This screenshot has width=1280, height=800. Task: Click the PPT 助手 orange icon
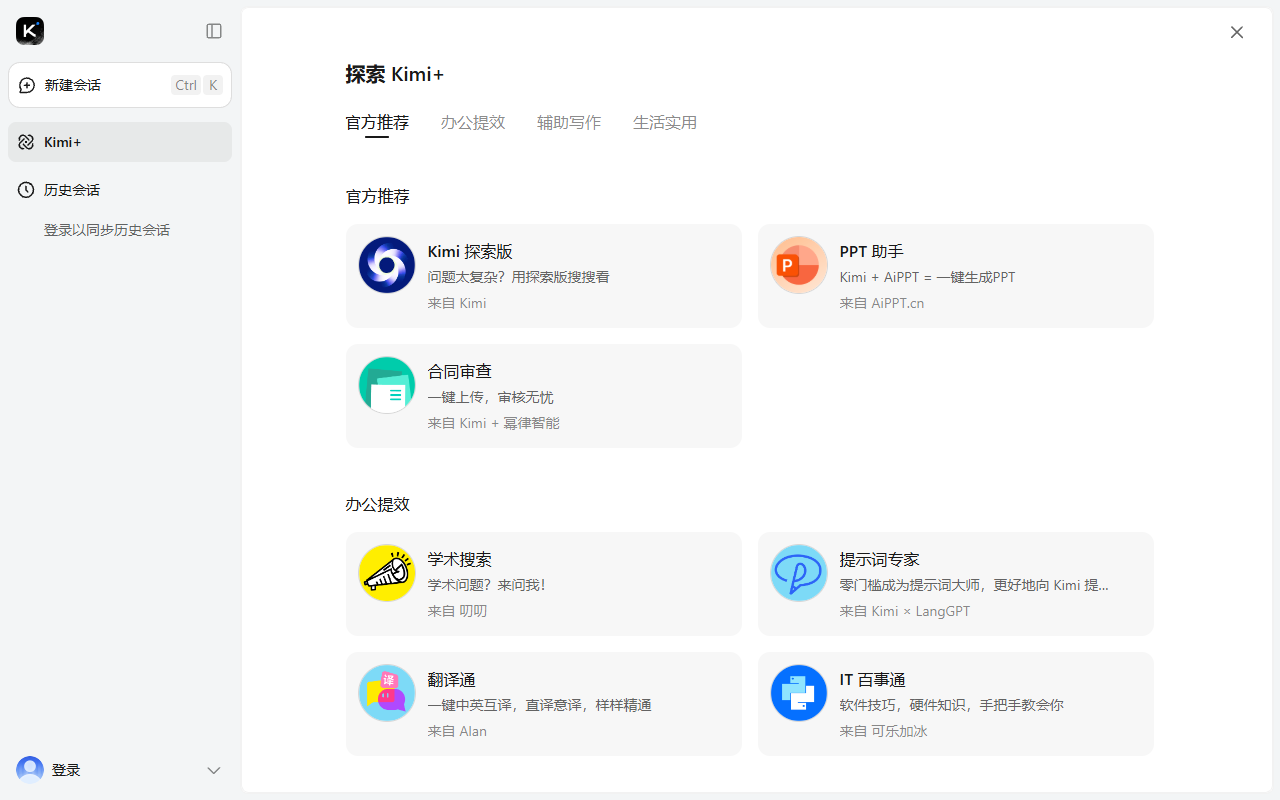click(799, 265)
